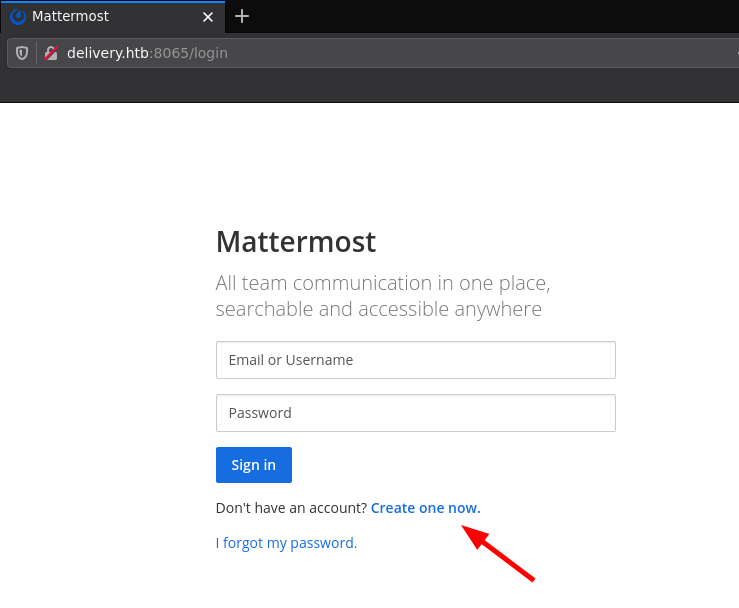Click the empty tab strip area right of plus
The height and width of the screenshot is (608, 739).
tap(500, 17)
